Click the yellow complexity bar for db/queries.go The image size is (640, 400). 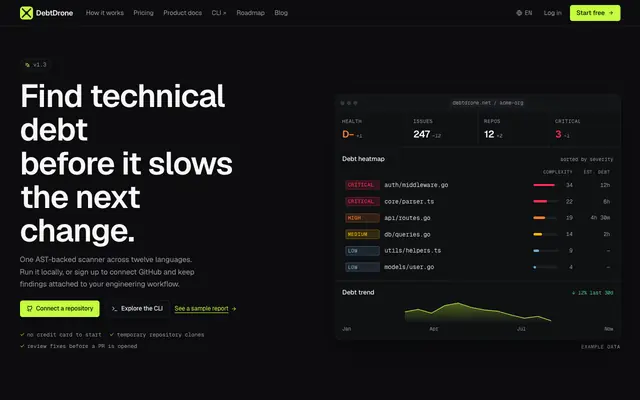538,234
